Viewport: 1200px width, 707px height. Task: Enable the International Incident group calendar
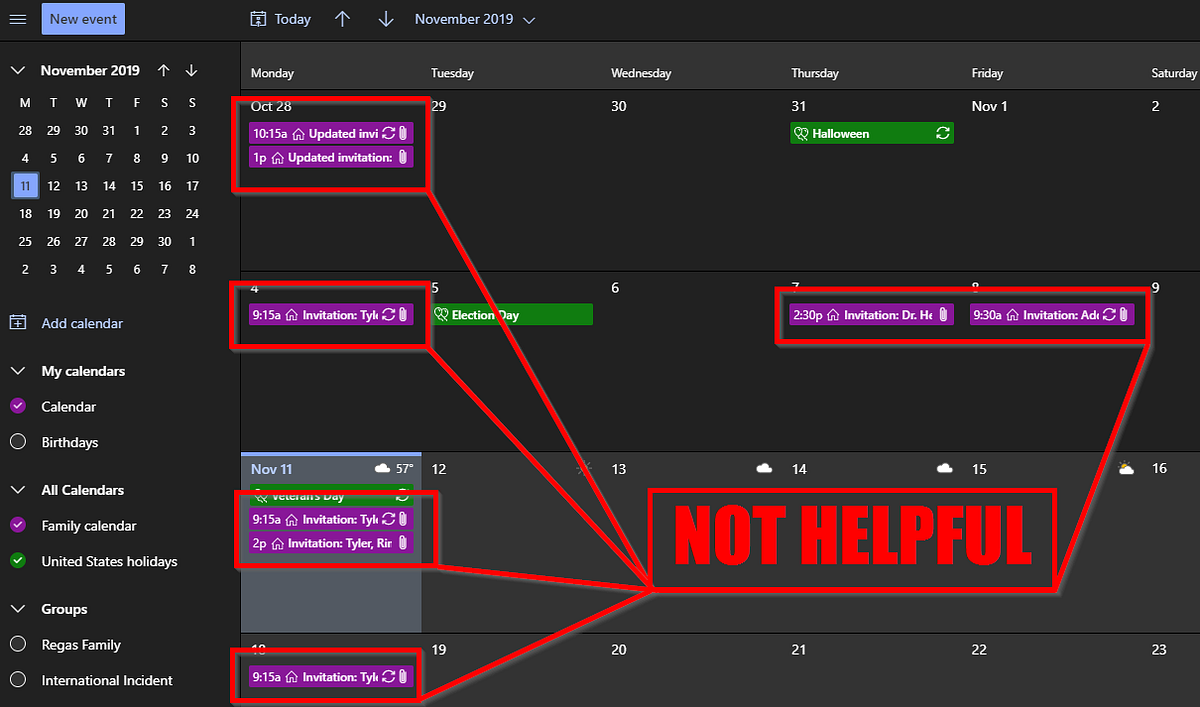point(17,680)
